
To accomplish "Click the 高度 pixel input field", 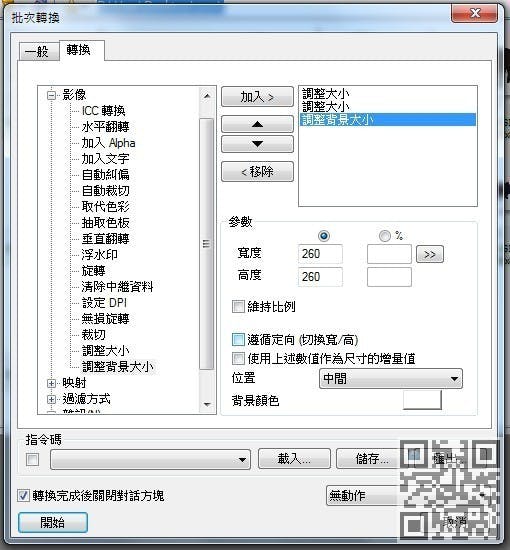I will pyautogui.click(x=320, y=277).
